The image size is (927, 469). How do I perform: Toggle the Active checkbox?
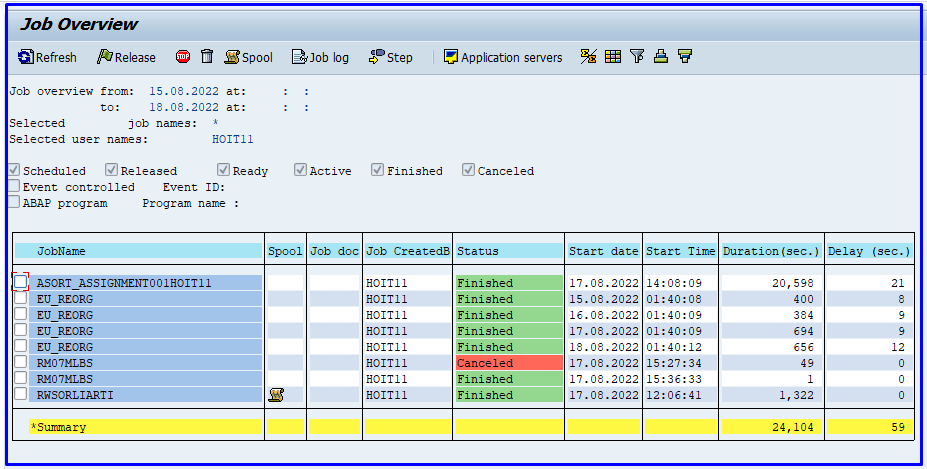pyautogui.click(x=300, y=170)
